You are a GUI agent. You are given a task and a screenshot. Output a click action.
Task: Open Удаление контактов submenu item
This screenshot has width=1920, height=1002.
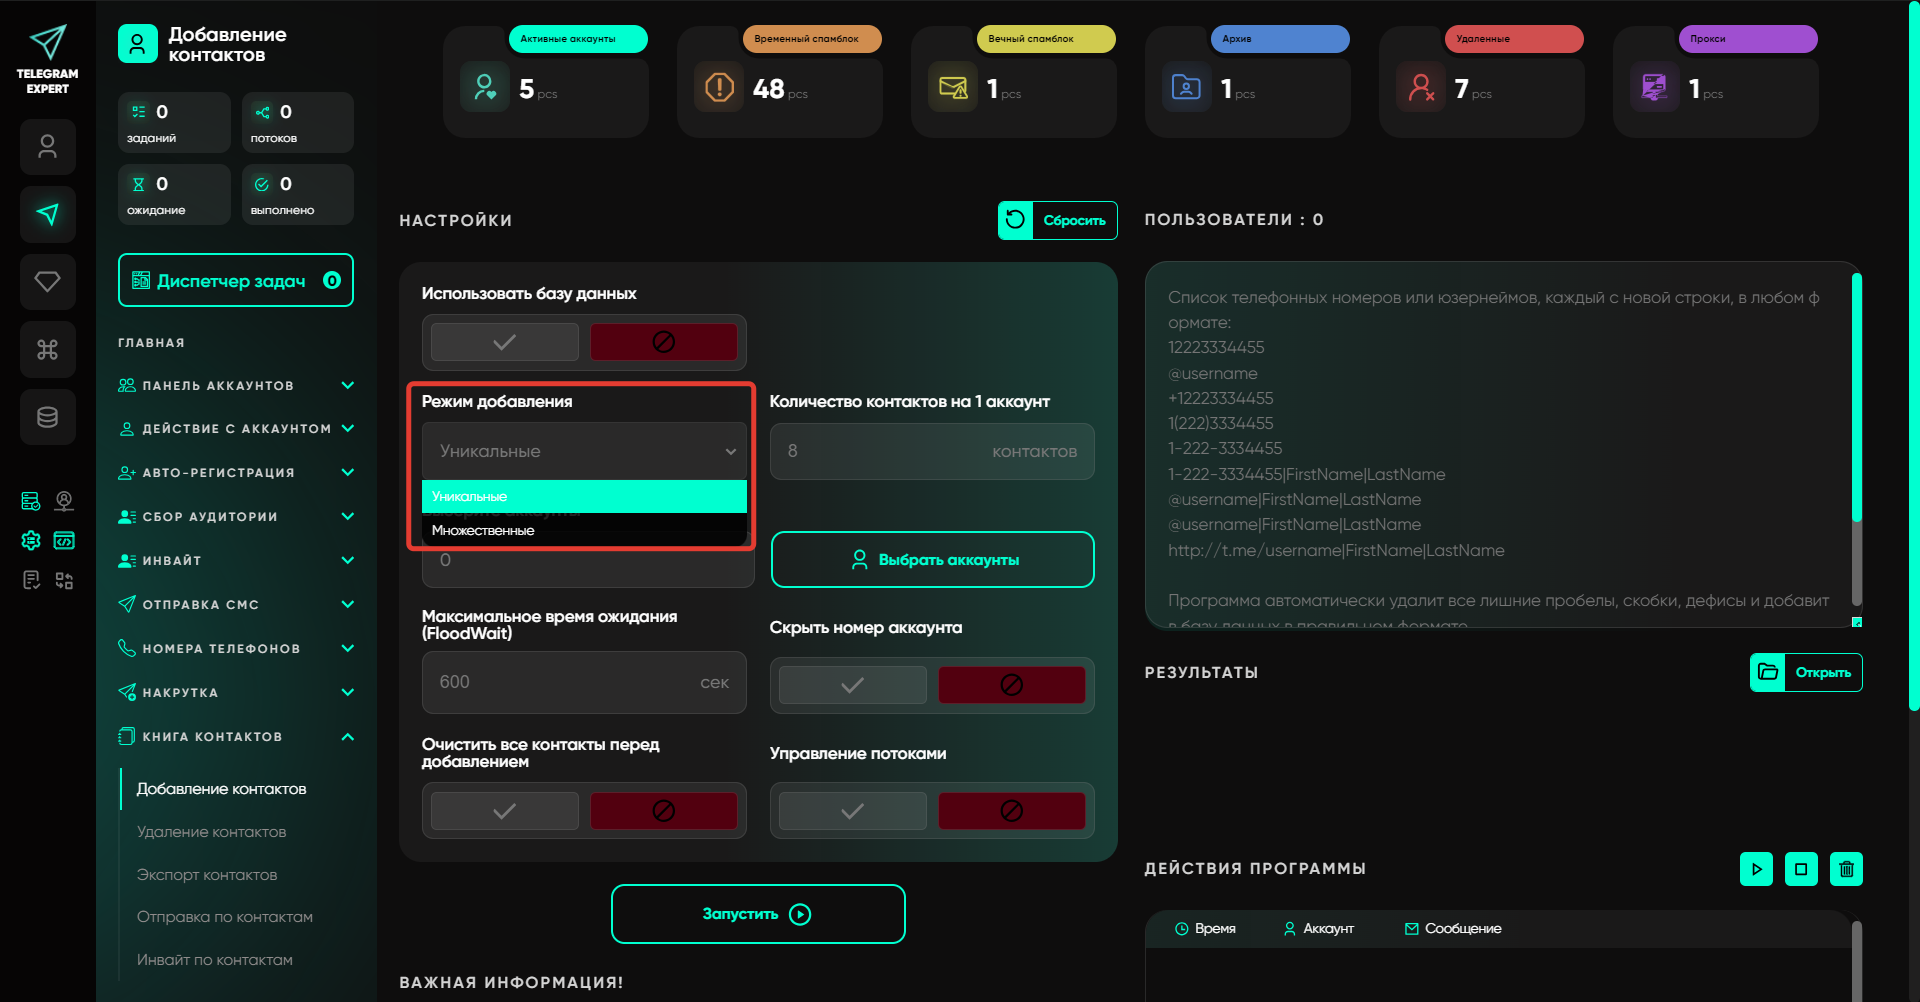point(211,832)
